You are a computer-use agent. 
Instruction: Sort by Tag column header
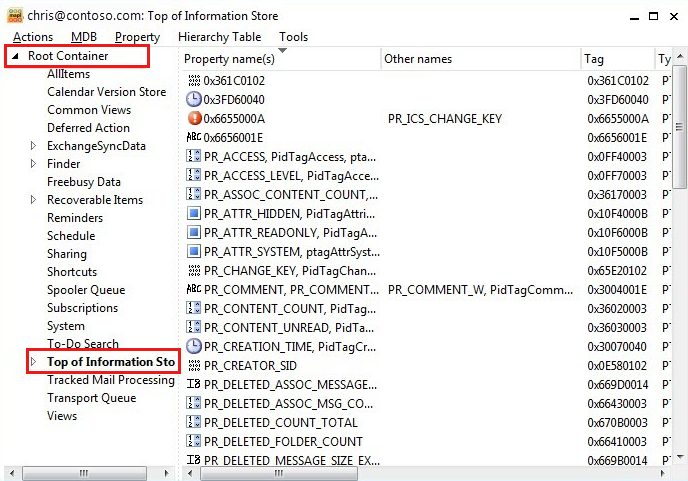point(617,59)
